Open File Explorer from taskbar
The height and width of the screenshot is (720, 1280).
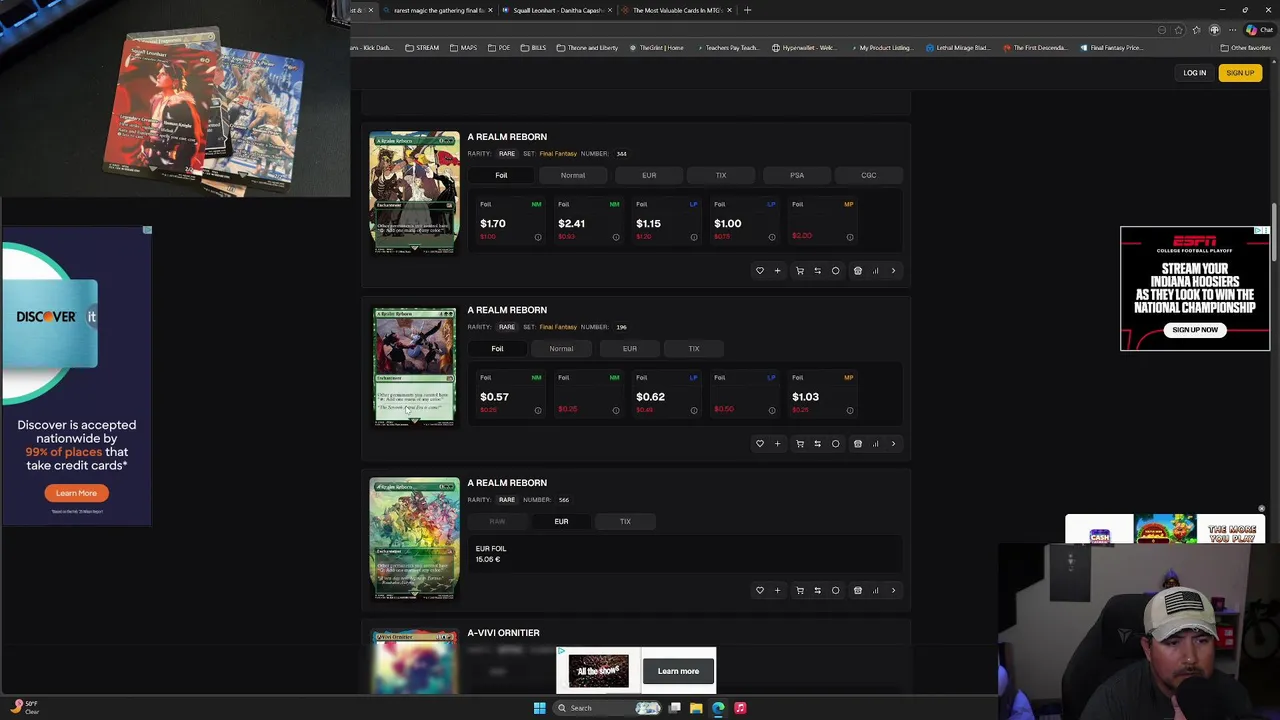click(696, 708)
